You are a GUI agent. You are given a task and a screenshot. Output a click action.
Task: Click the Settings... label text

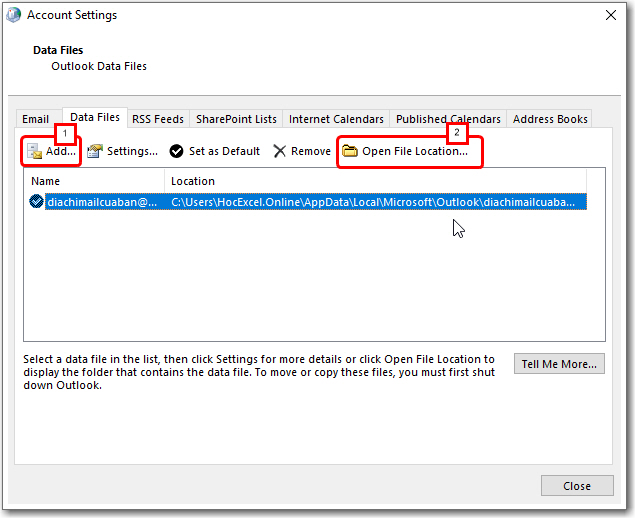tap(132, 151)
